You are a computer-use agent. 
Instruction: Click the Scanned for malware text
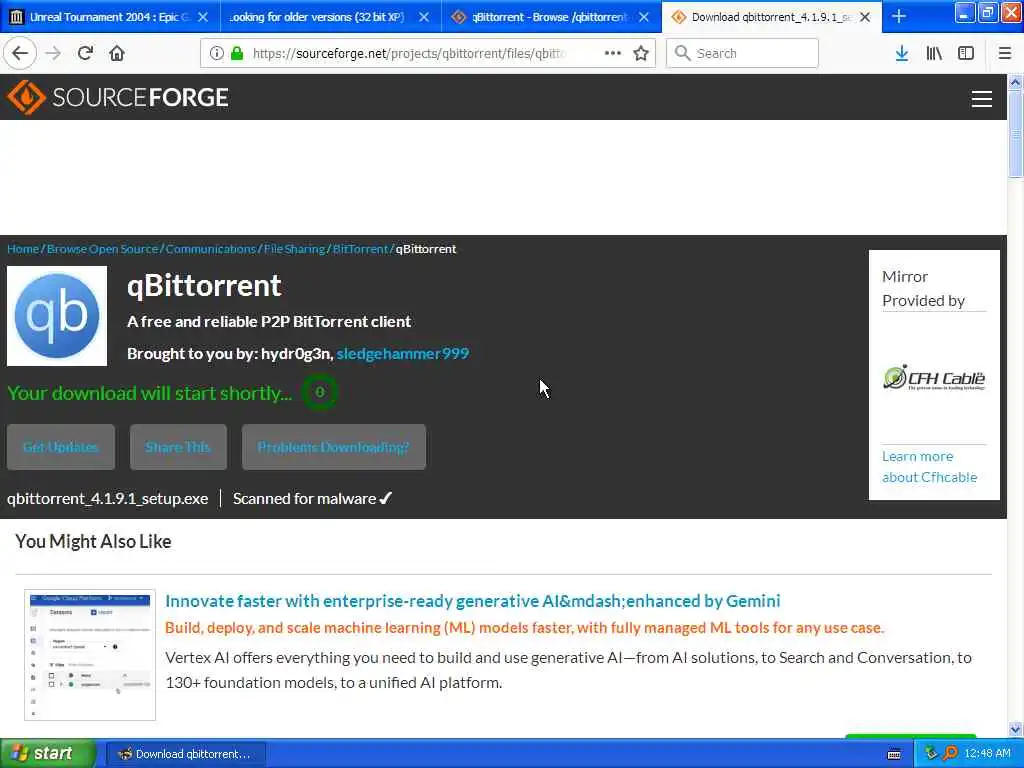pos(304,498)
